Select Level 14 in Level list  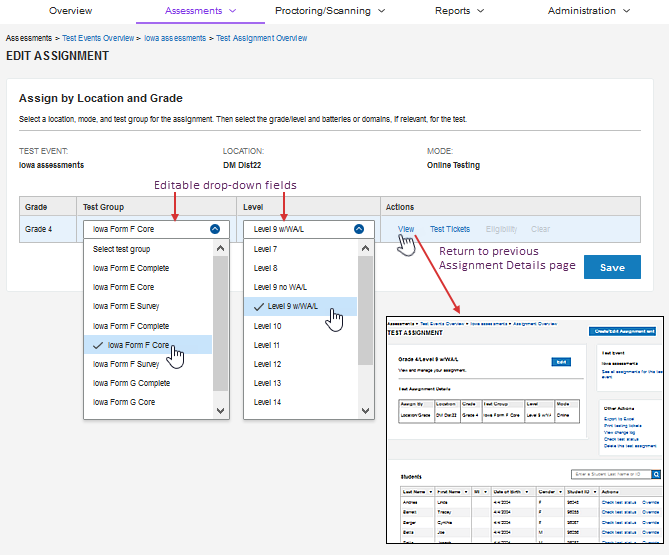tap(301, 402)
